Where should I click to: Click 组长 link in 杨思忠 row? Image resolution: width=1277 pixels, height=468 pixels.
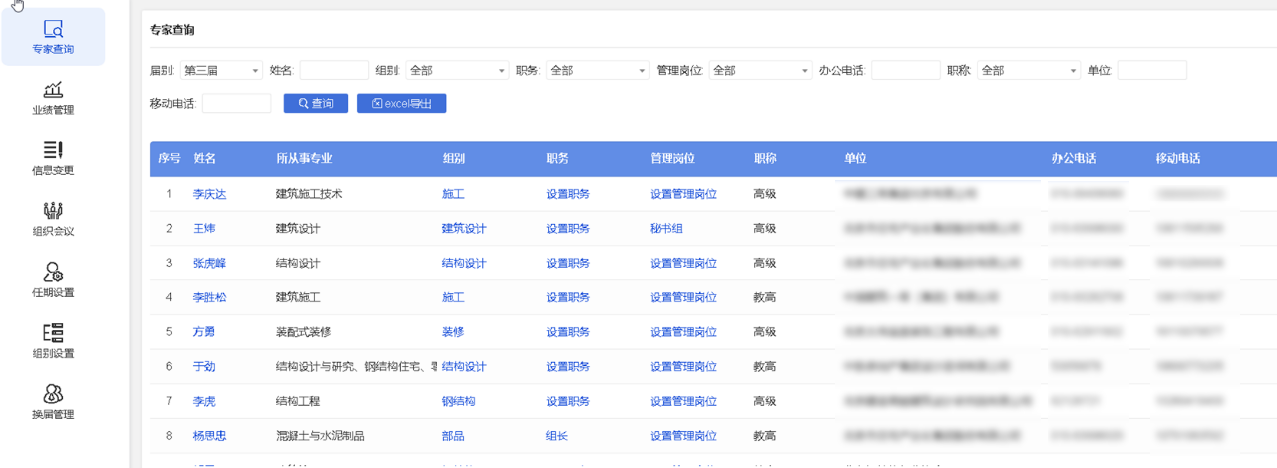[x=556, y=436]
